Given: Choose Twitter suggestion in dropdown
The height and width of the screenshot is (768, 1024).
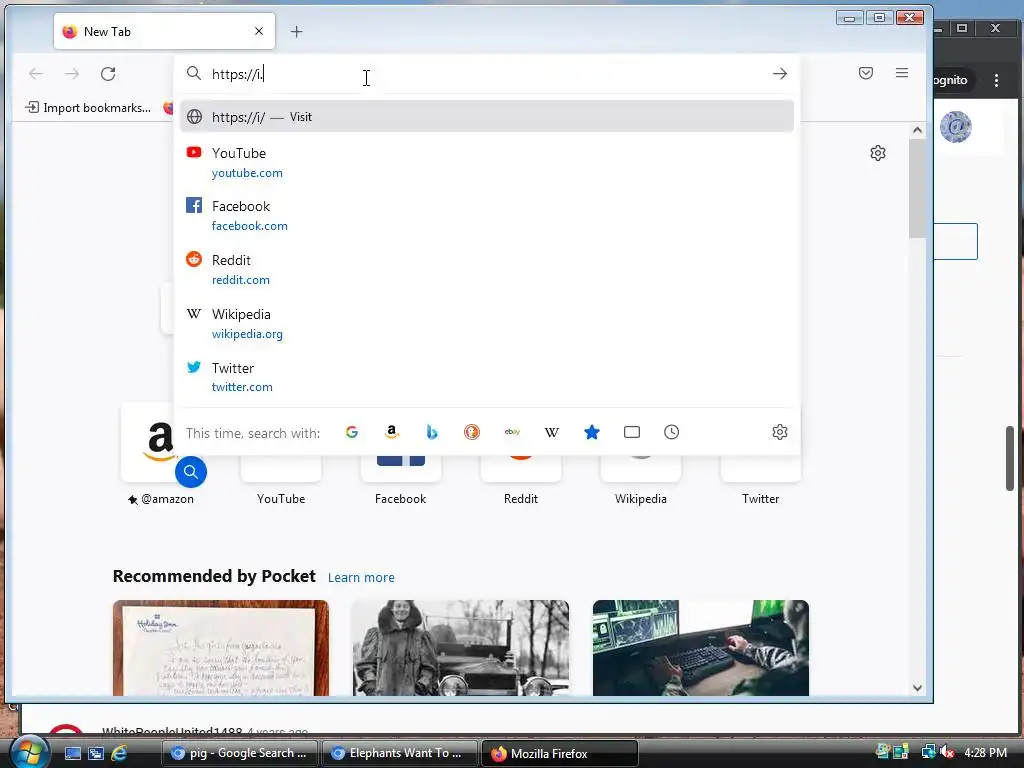Looking at the screenshot, I should (x=487, y=377).
